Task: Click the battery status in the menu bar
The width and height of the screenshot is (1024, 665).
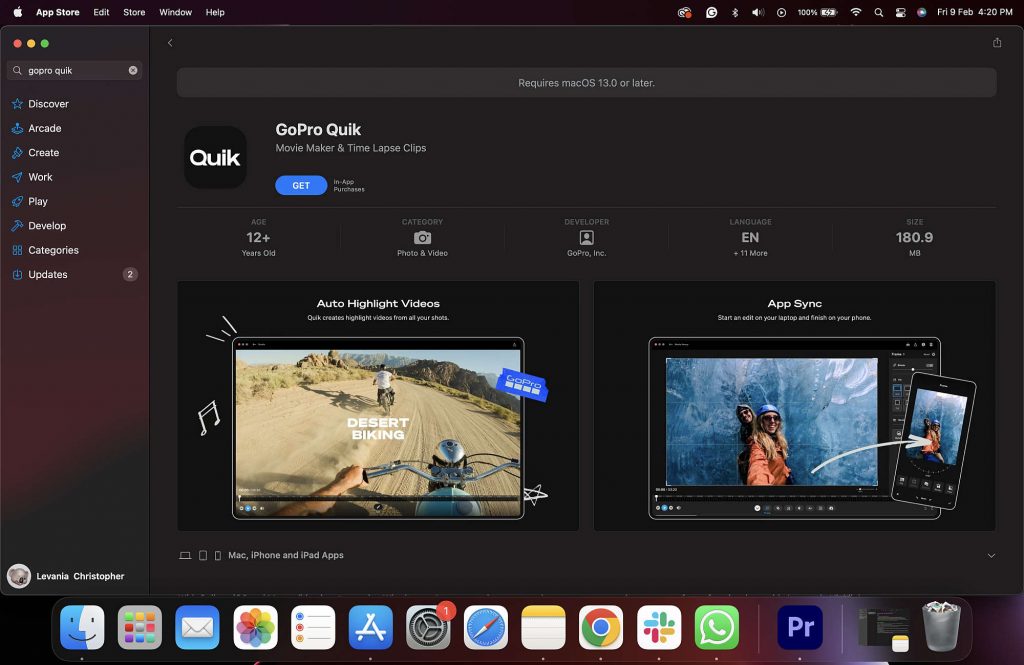Action: 818,12
